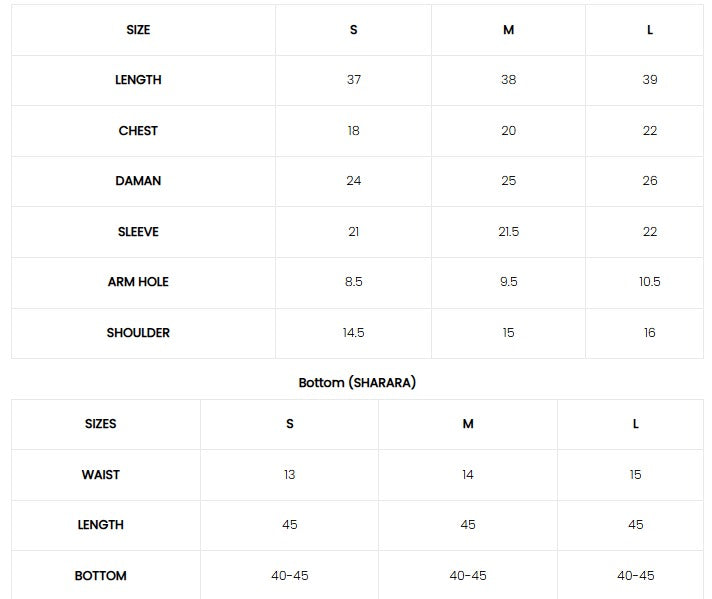Select the DAMAN row label
This screenshot has width=712, height=599.
(x=138, y=181)
